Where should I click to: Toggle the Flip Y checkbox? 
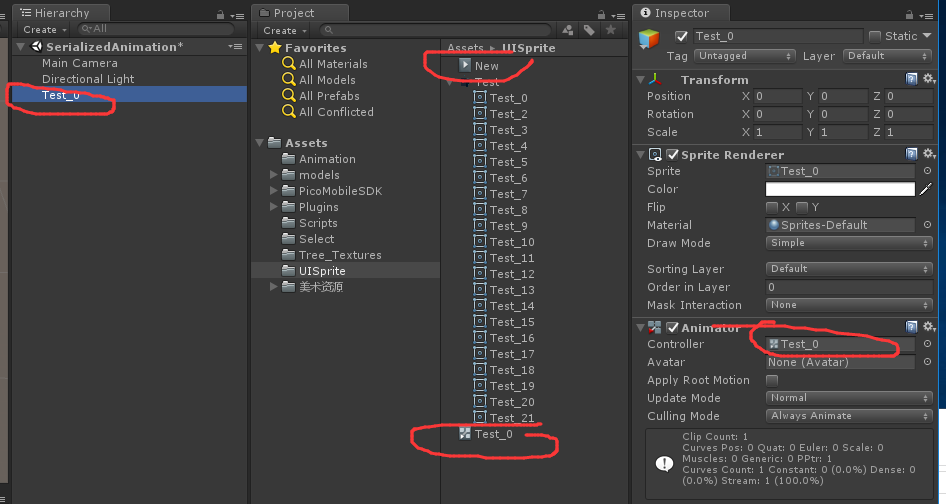tap(801, 207)
